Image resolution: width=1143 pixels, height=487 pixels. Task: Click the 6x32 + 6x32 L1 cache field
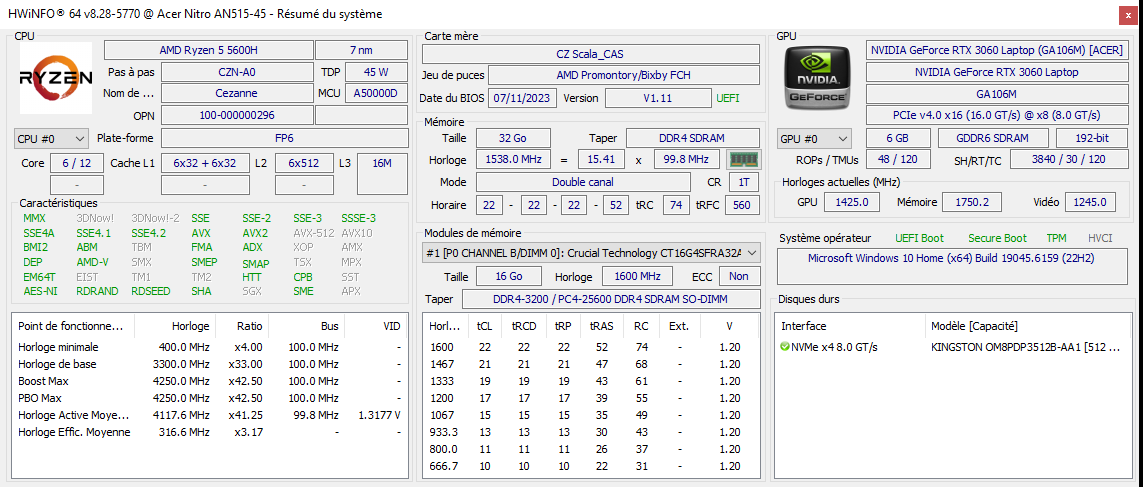tap(205, 163)
